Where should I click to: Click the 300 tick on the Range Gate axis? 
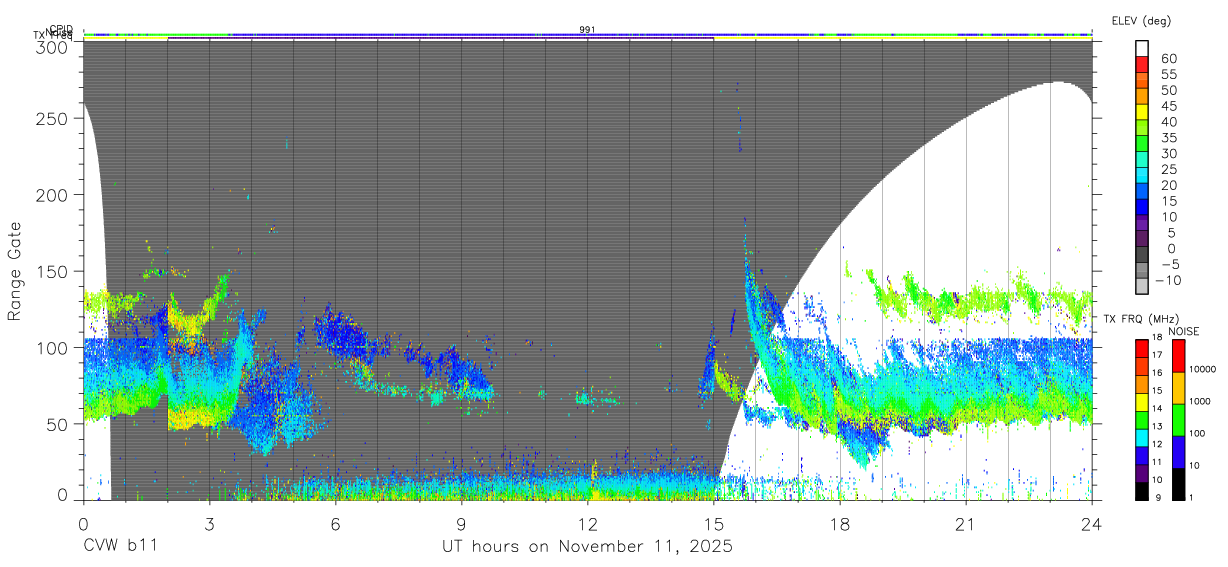[x=51, y=46]
